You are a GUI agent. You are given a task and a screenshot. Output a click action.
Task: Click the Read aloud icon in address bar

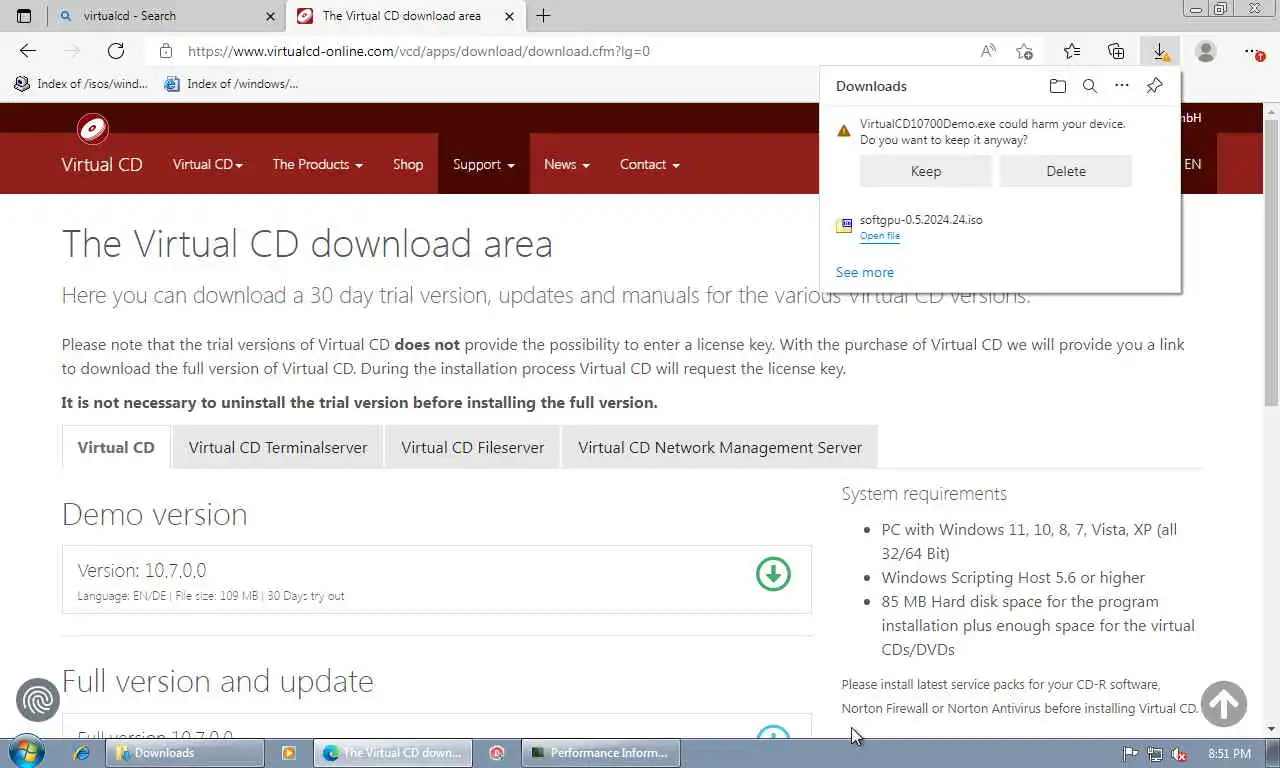click(988, 51)
